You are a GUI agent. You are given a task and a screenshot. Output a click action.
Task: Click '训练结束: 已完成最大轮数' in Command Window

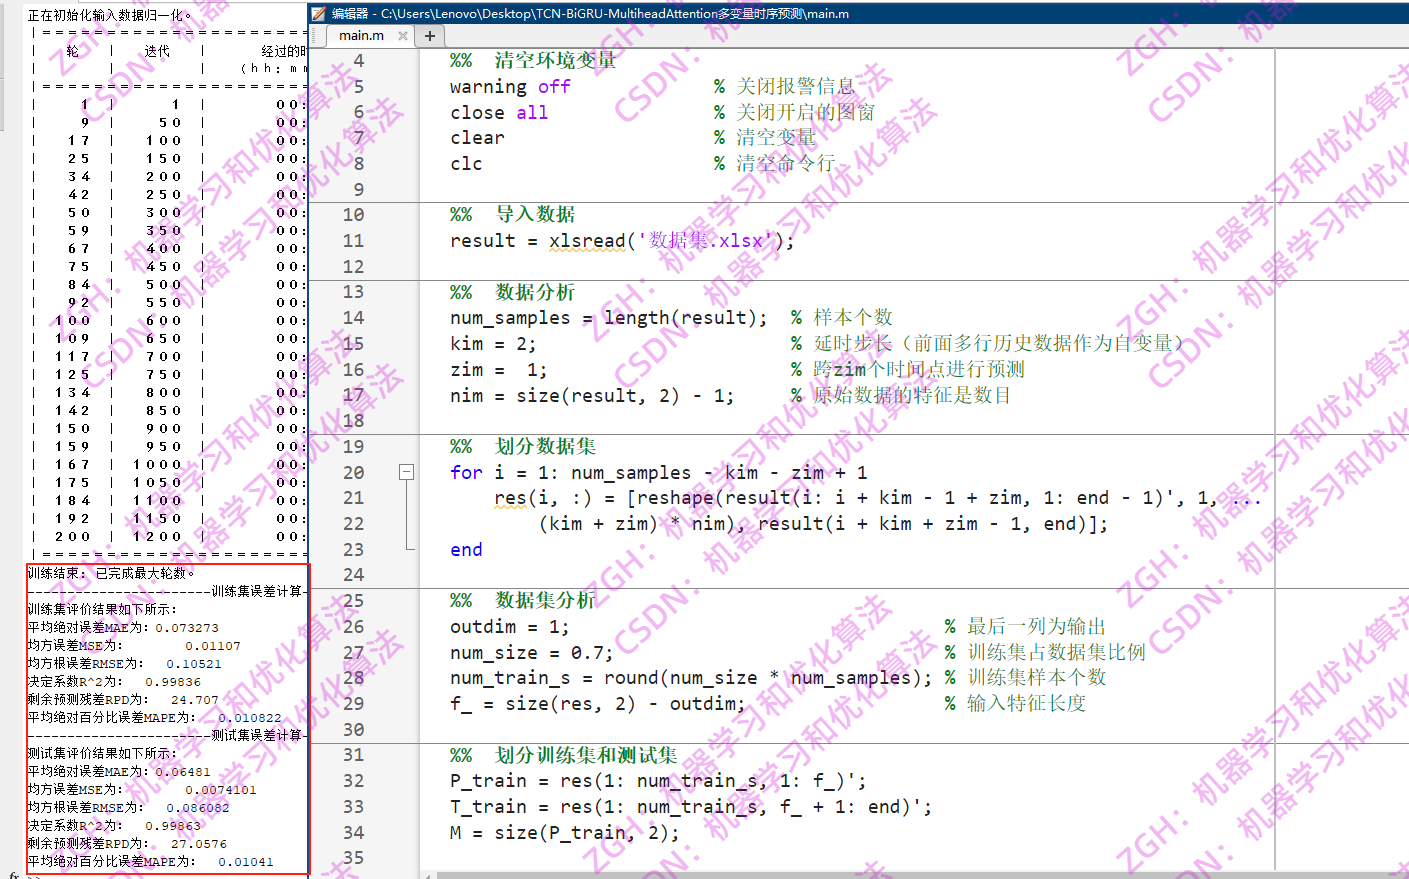[x=112, y=573]
